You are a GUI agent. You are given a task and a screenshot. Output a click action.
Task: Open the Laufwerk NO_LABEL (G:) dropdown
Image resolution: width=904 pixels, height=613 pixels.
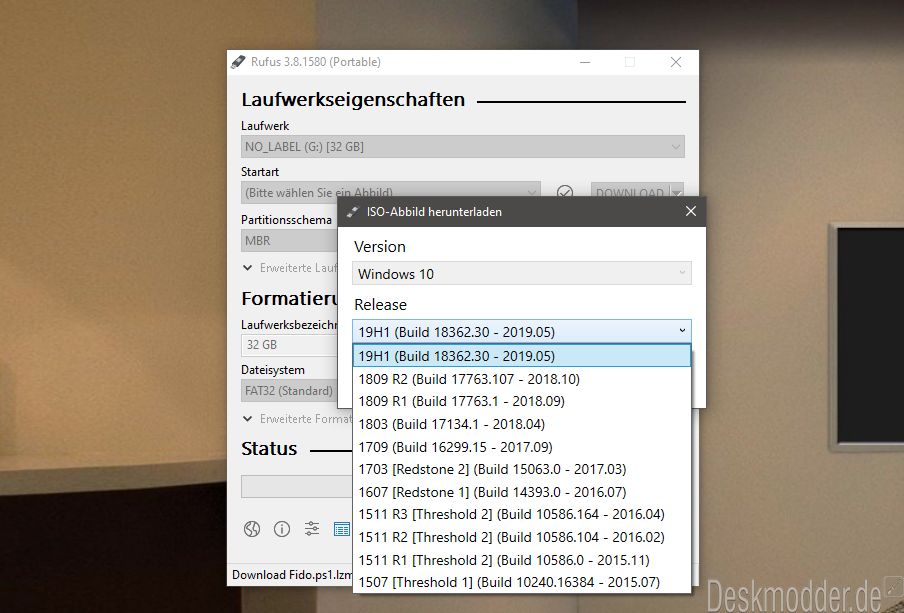[462, 146]
